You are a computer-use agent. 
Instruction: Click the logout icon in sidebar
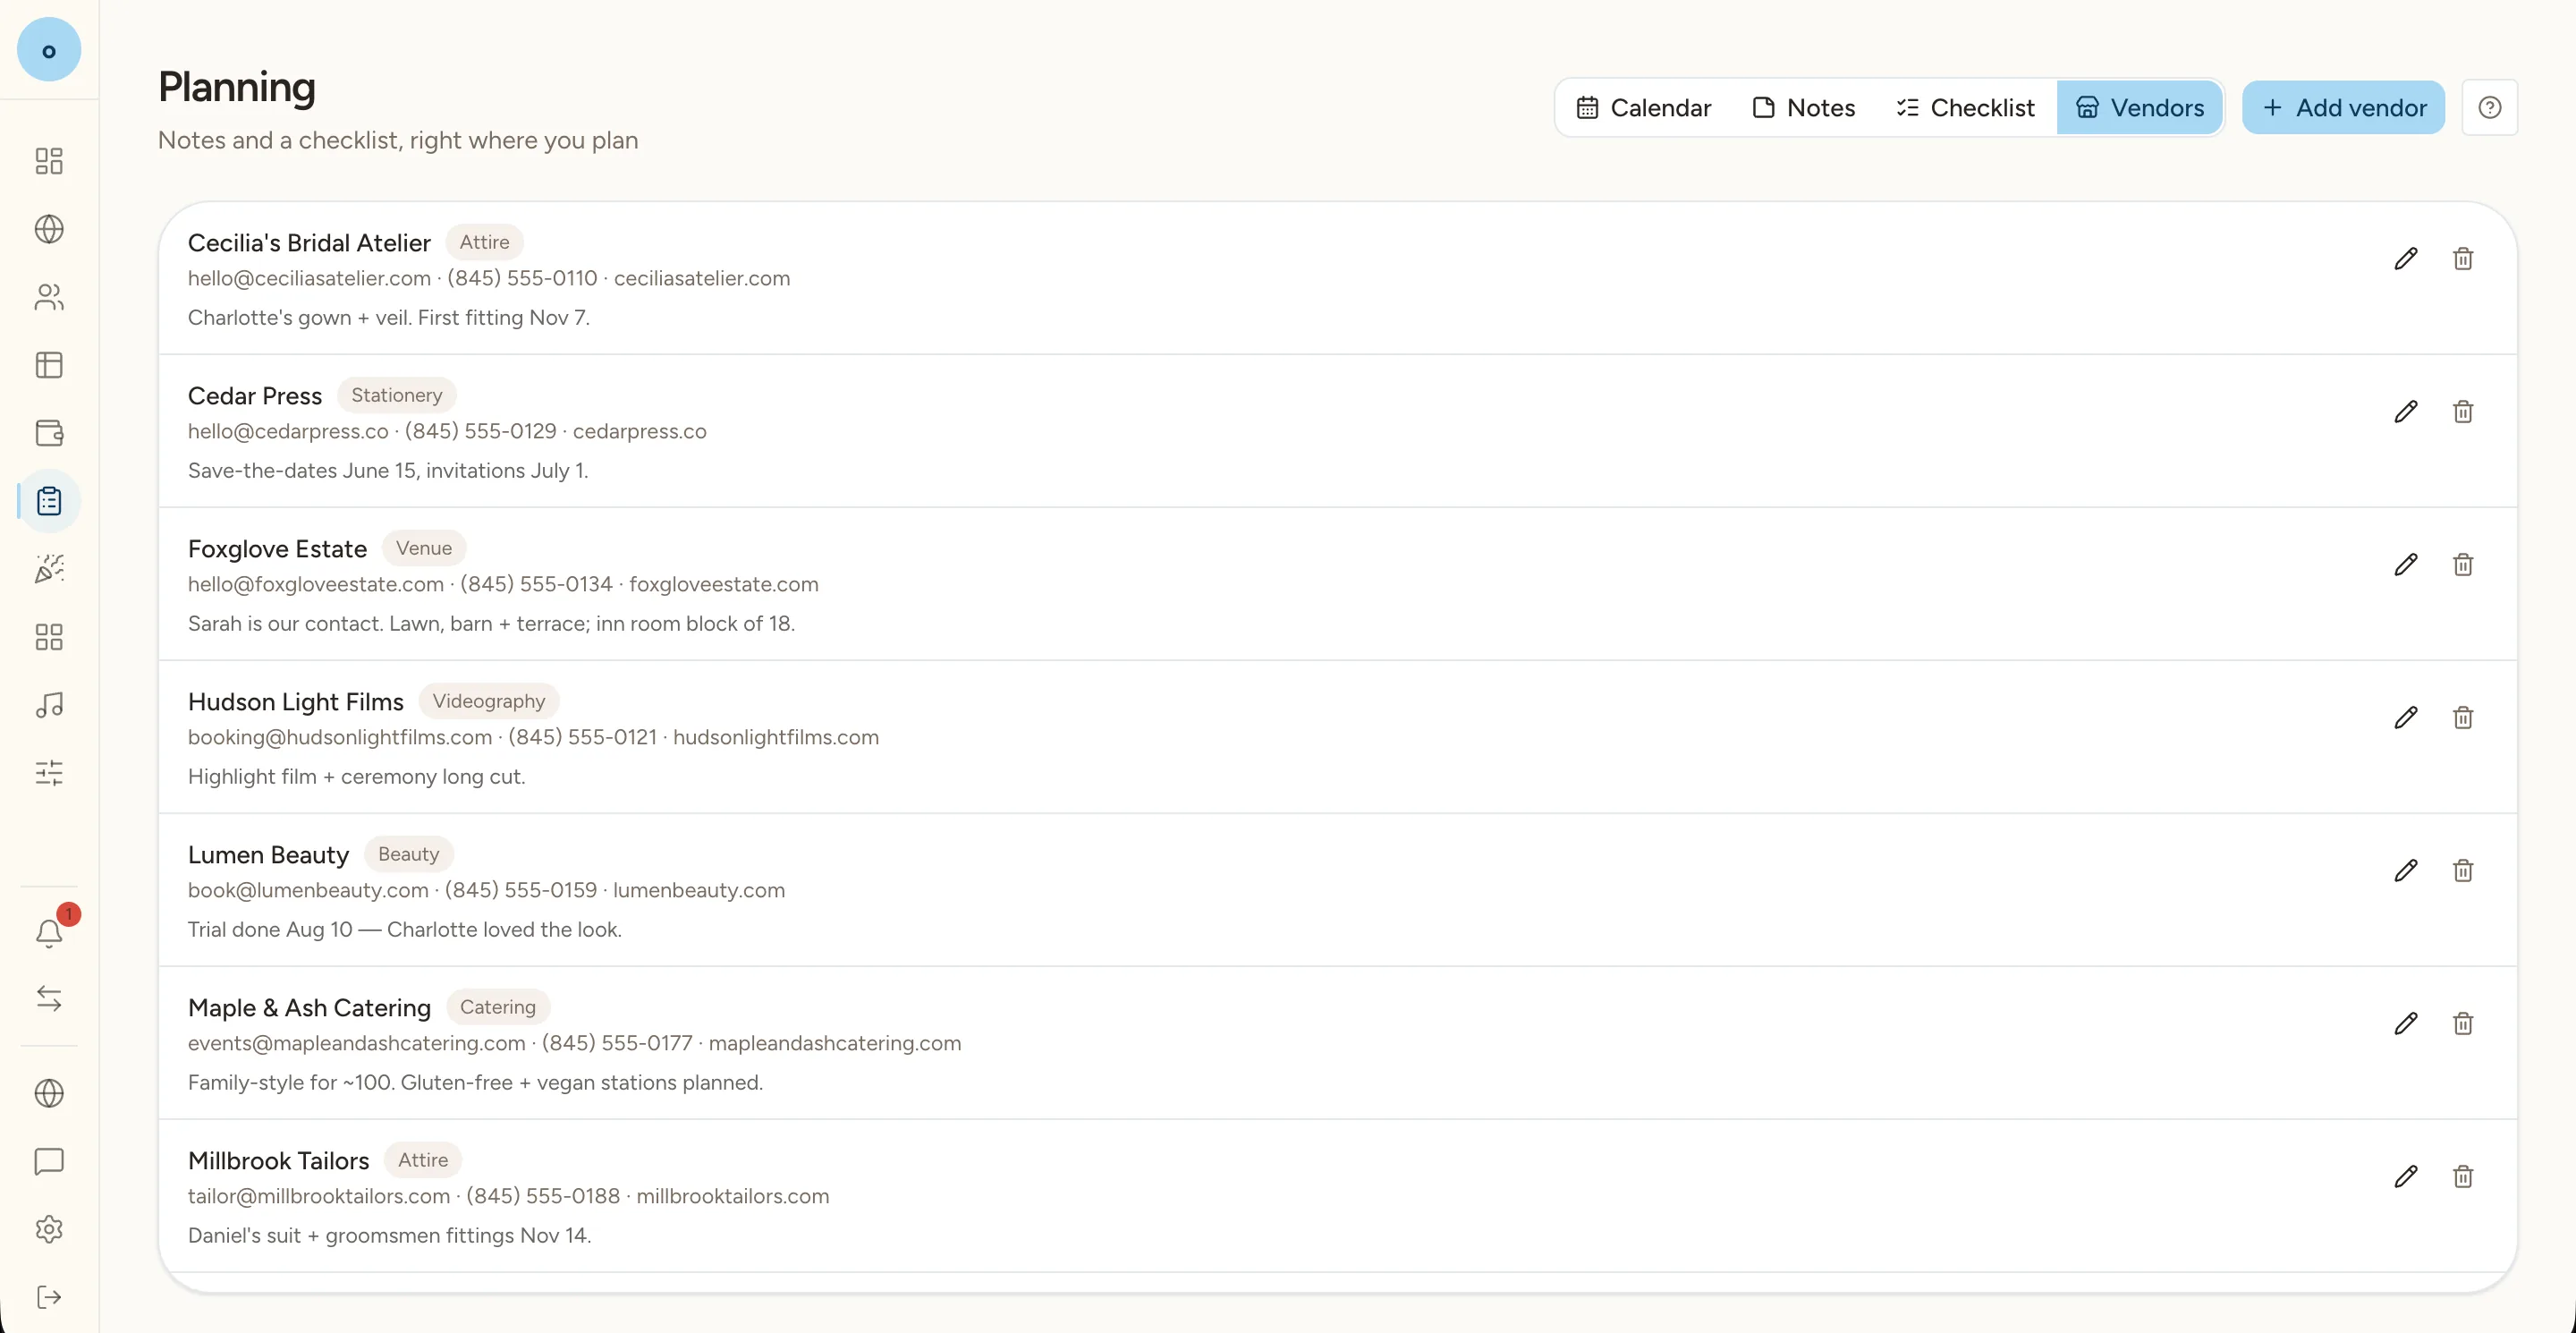pos(49,1297)
